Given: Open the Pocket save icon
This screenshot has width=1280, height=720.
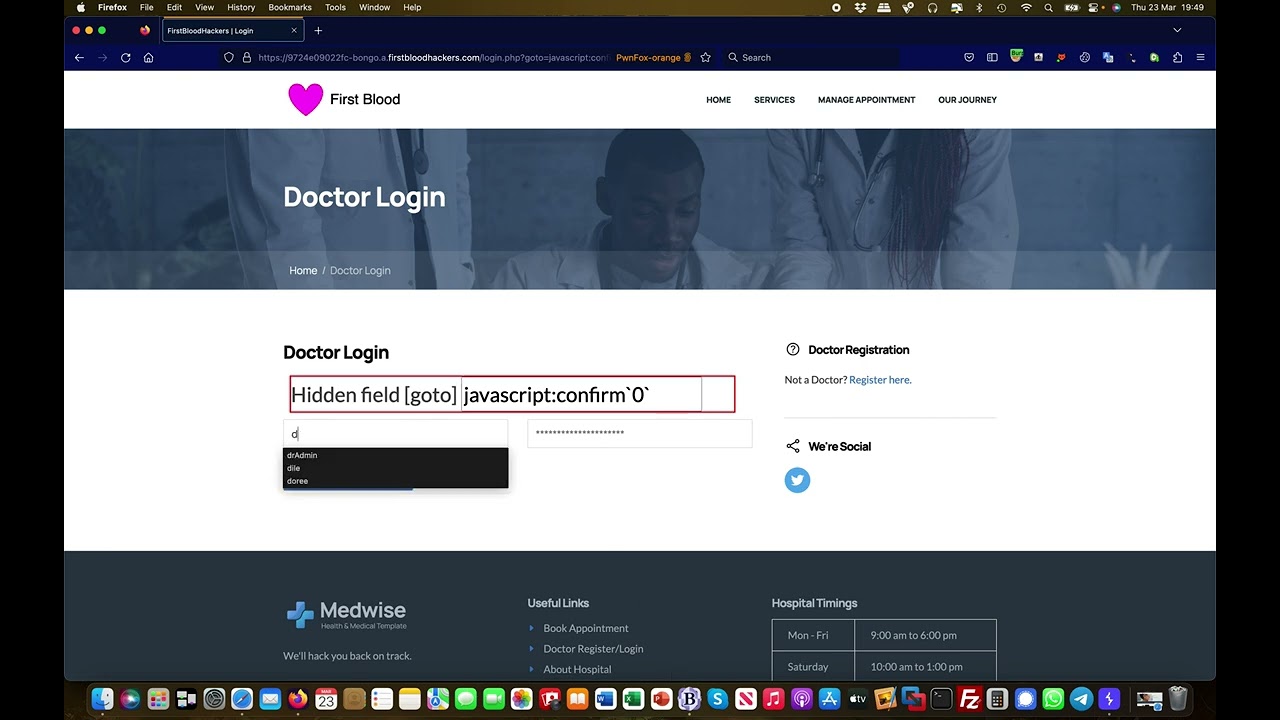Looking at the screenshot, I should 969,57.
